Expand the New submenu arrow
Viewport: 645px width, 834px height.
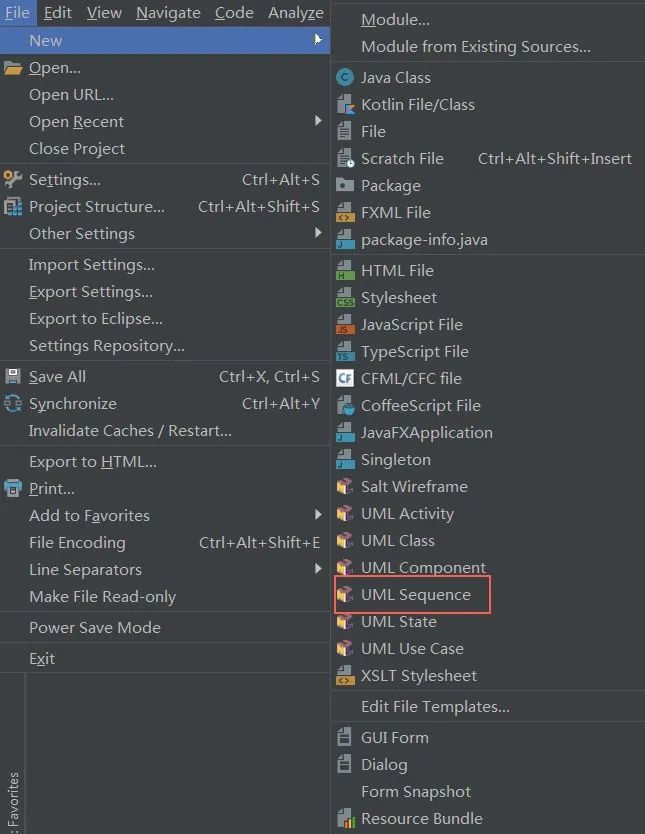[318, 39]
